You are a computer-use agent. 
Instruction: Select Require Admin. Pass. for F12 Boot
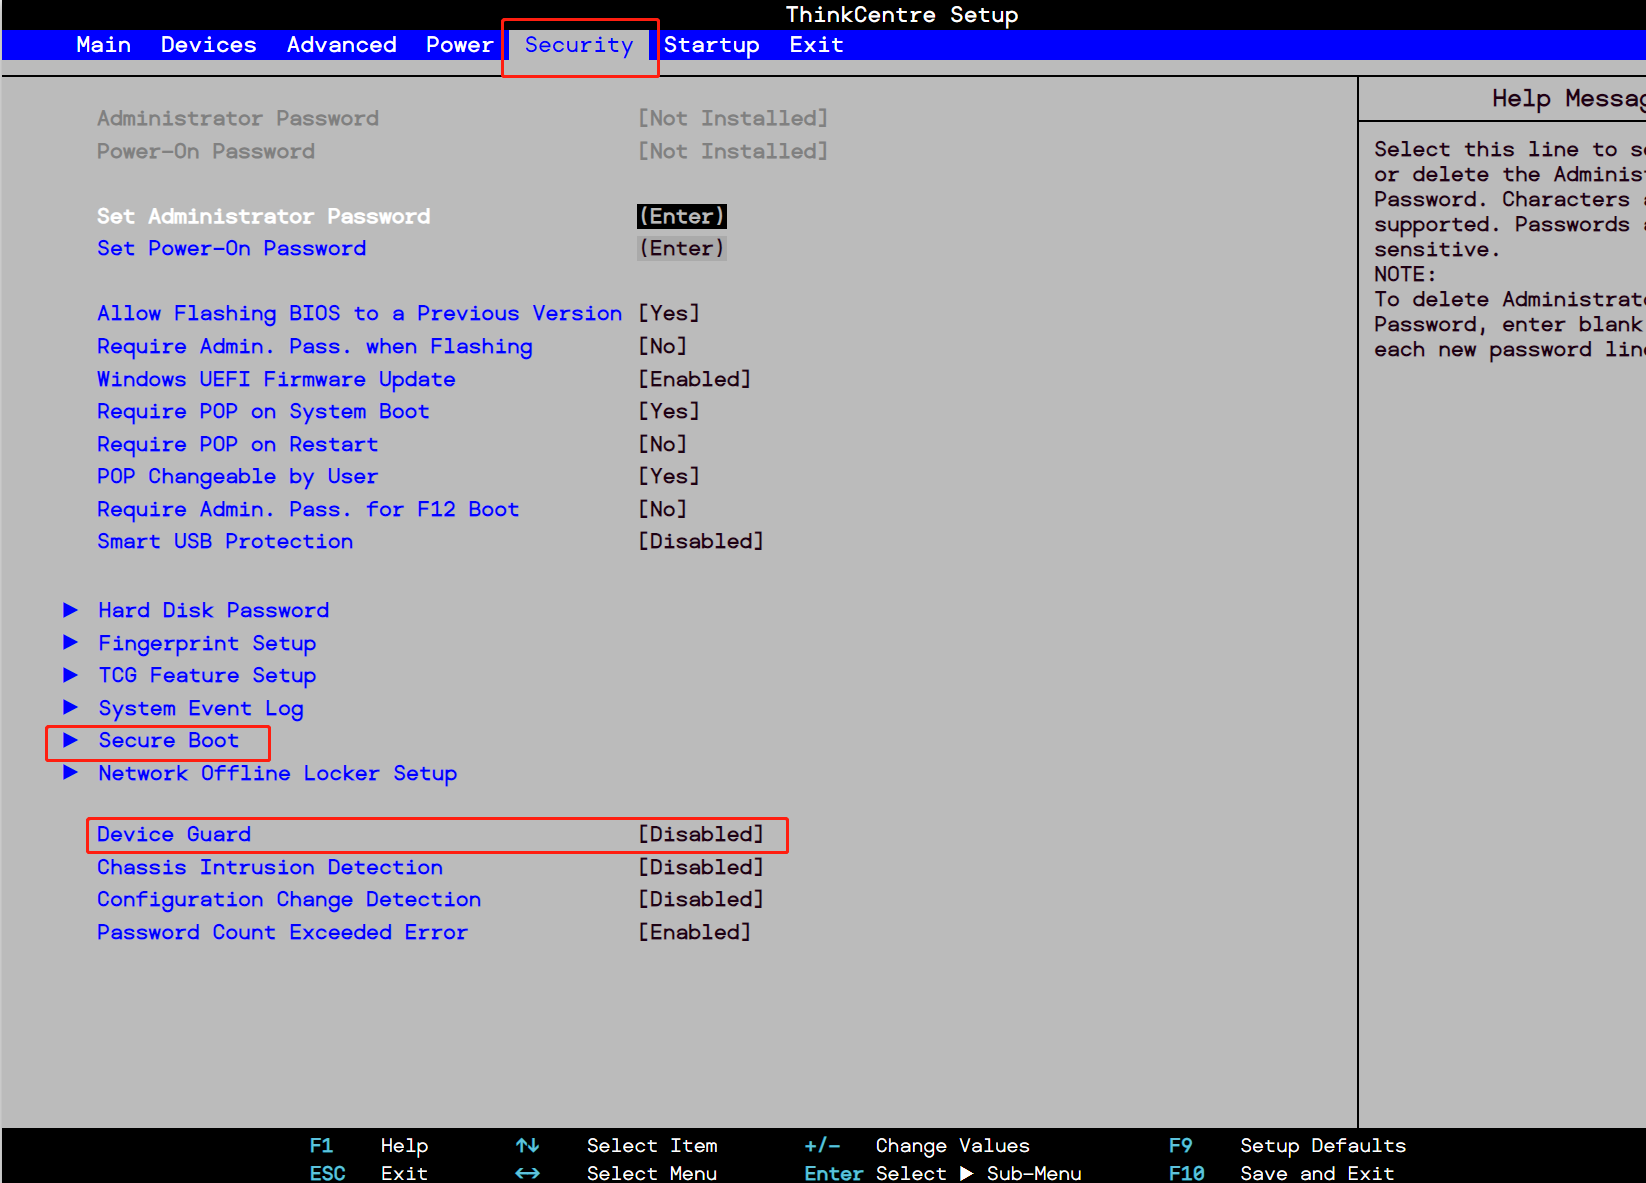click(x=308, y=509)
